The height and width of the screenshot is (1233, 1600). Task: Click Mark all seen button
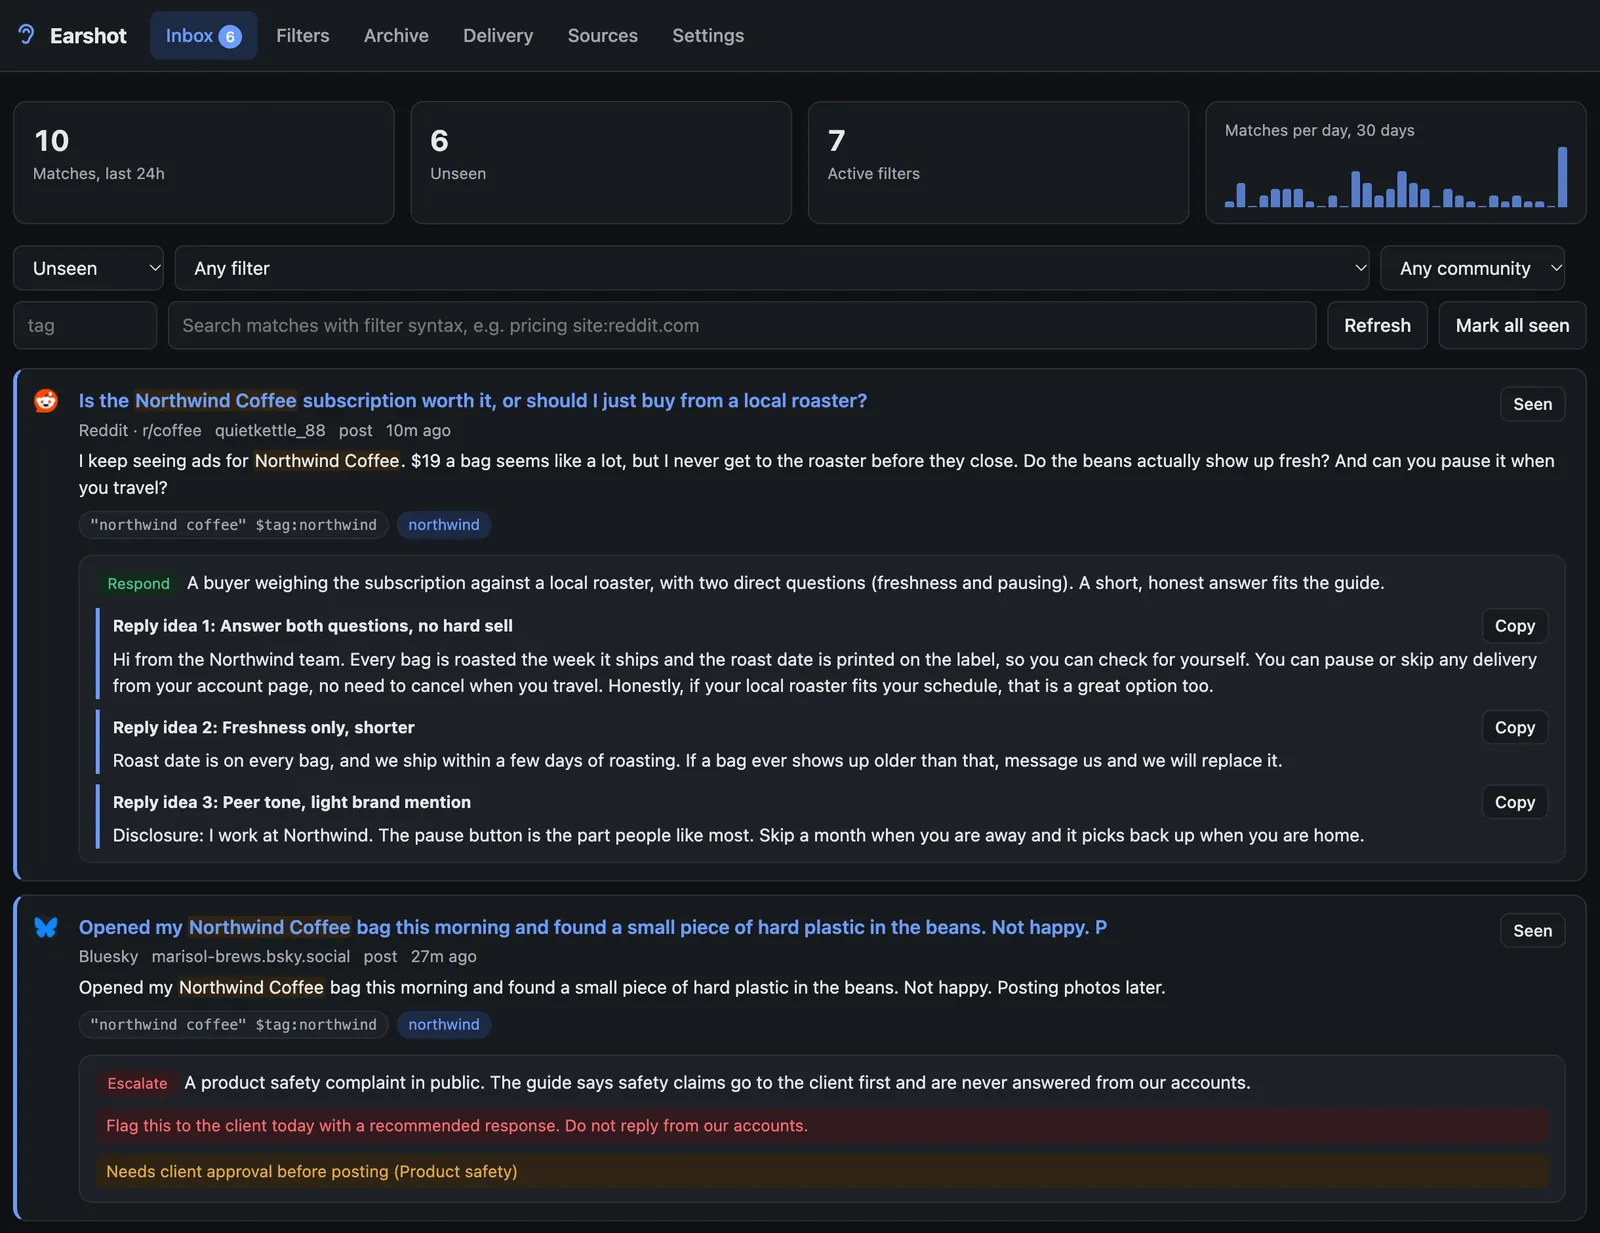point(1512,325)
